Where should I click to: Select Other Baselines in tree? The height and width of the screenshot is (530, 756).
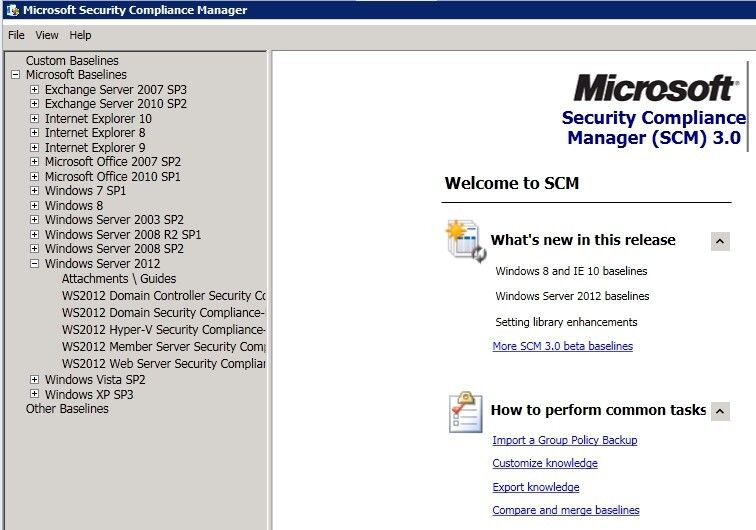click(67, 409)
